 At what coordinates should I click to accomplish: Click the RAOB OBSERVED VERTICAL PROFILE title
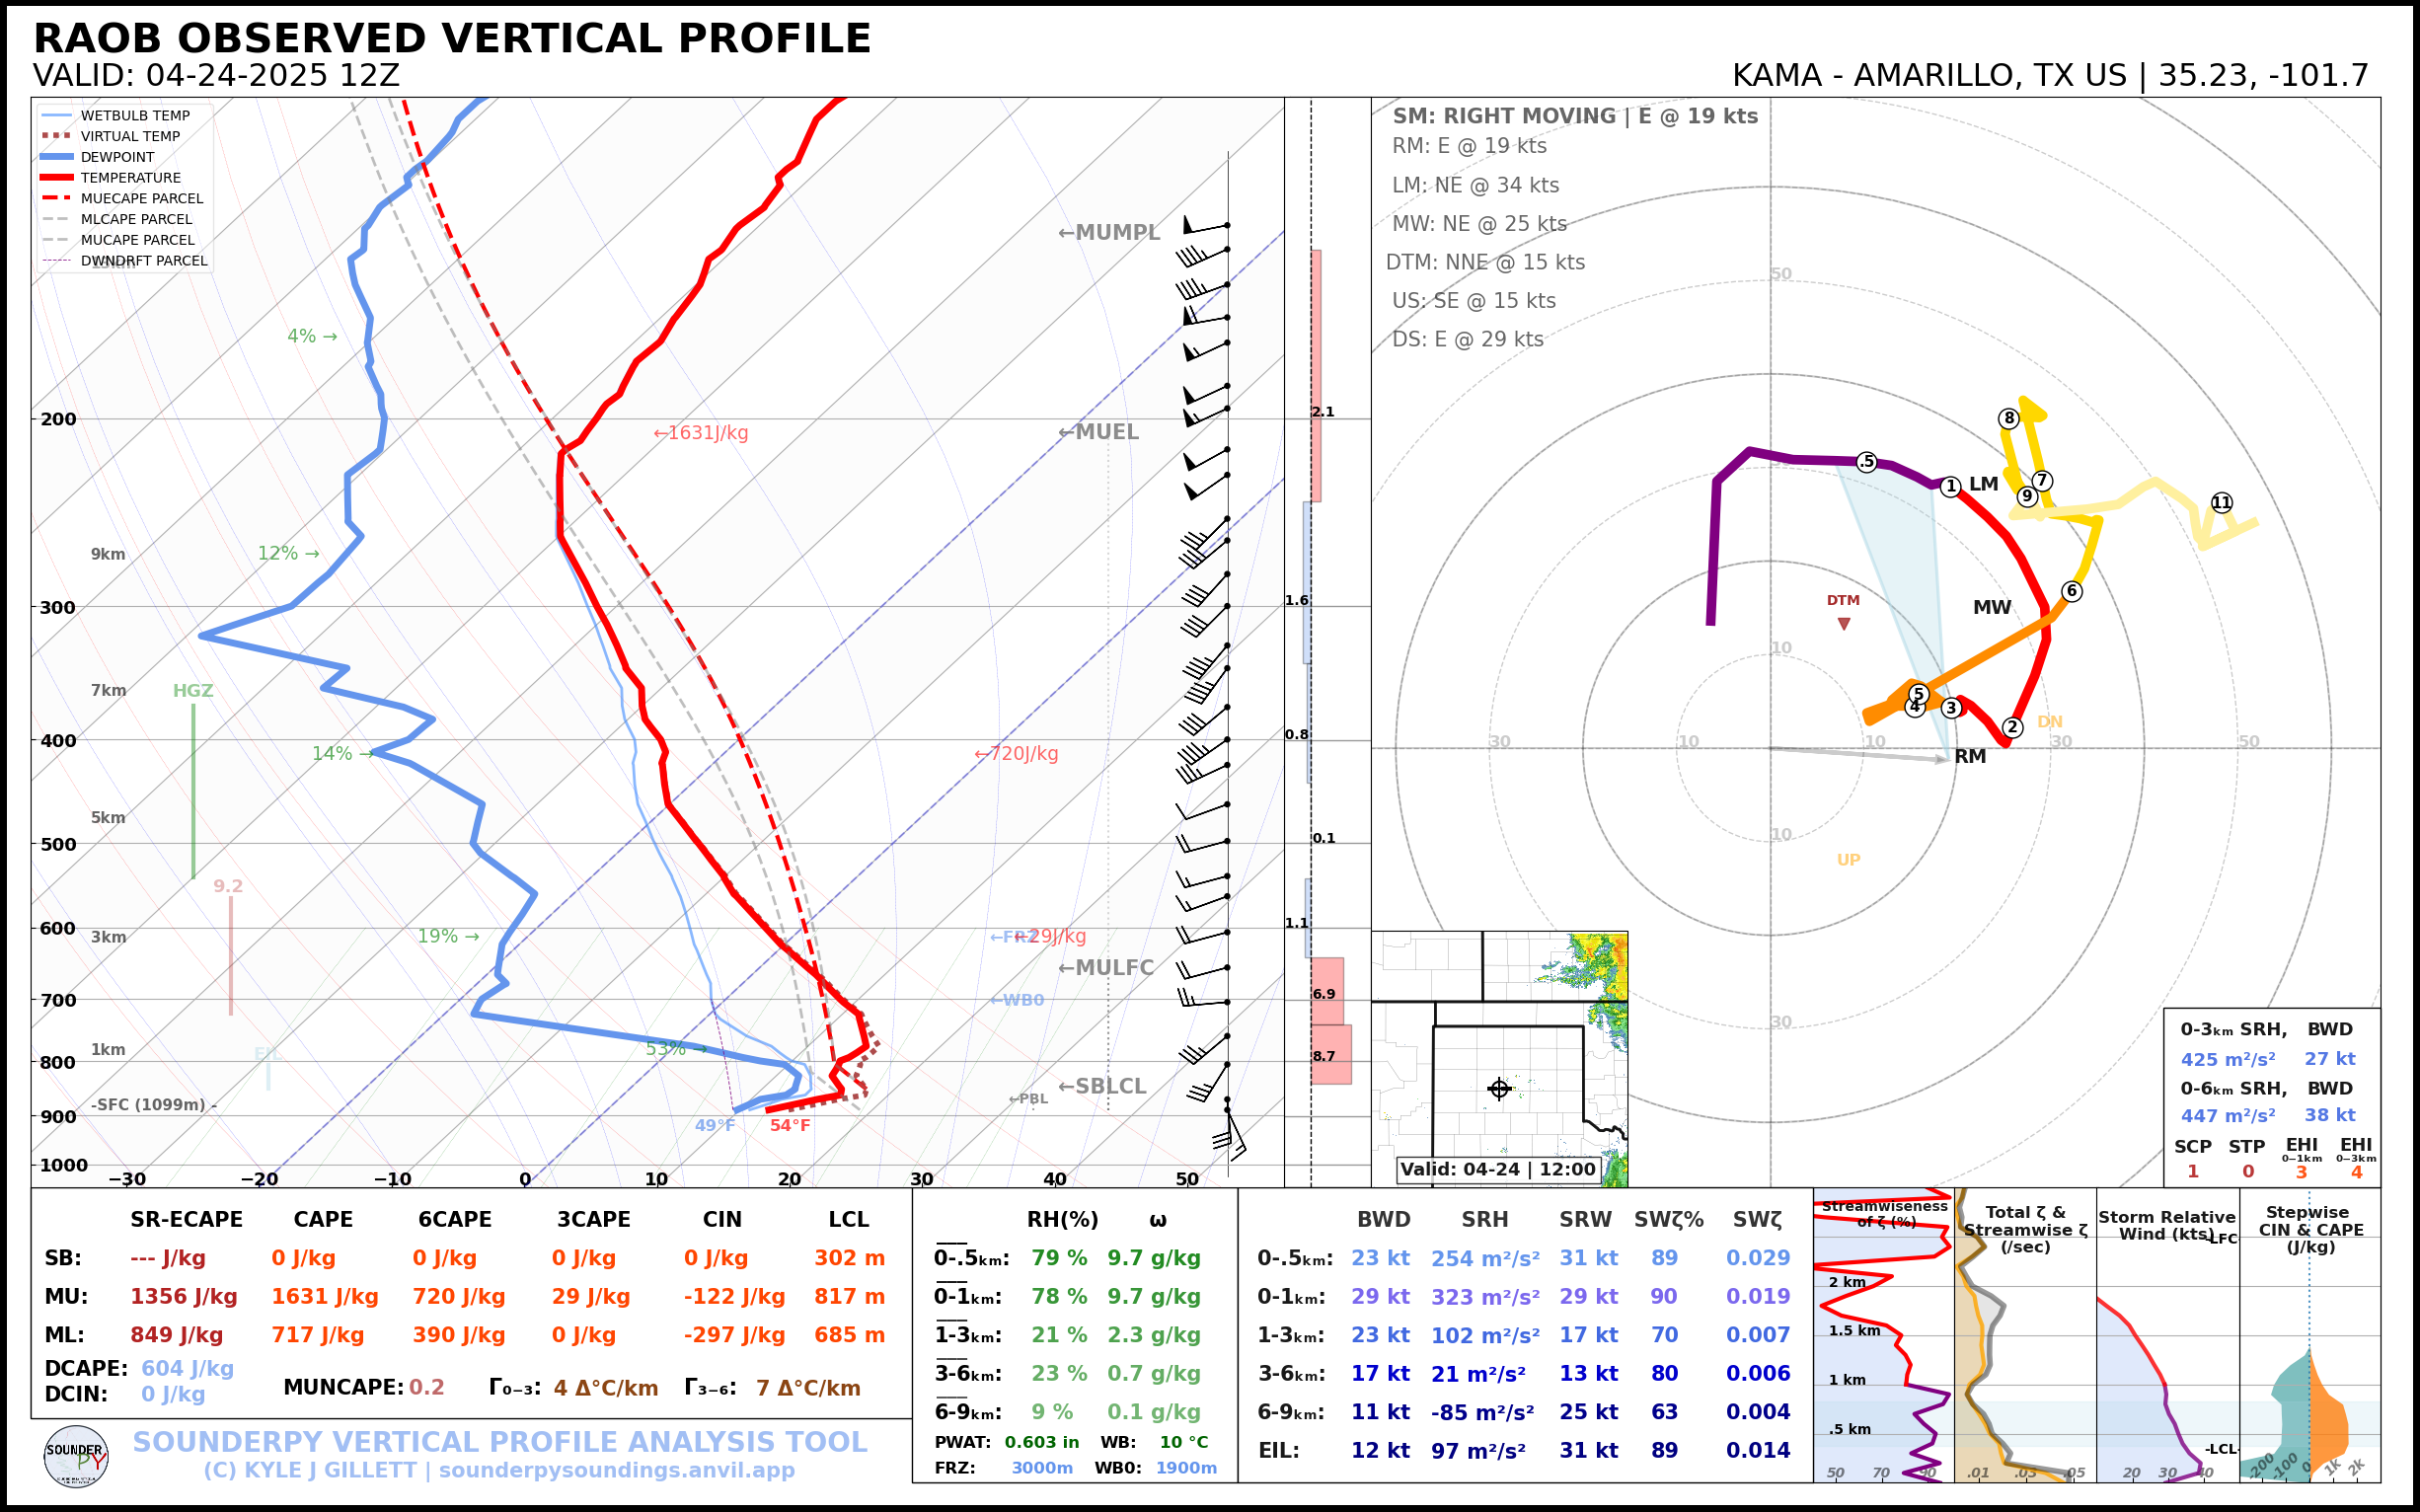(452, 39)
